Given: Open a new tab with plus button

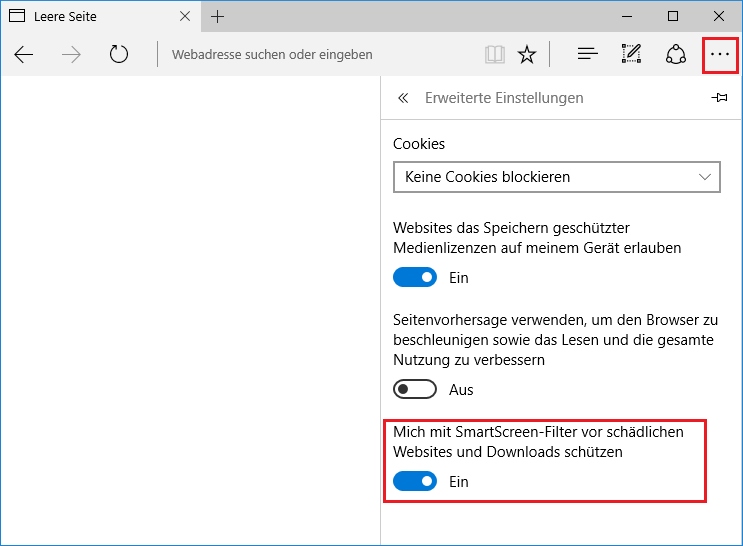Looking at the screenshot, I should (217, 17).
